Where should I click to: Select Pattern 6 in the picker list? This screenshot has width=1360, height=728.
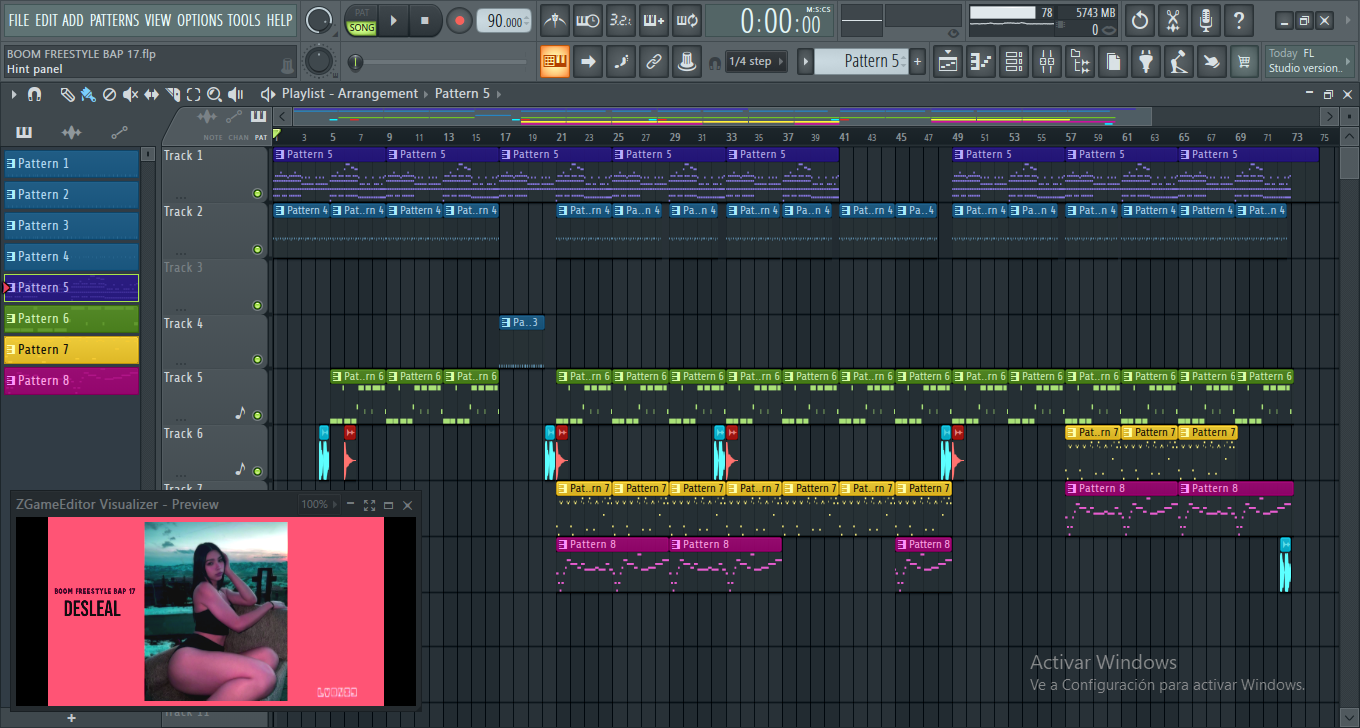click(x=71, y=319)
